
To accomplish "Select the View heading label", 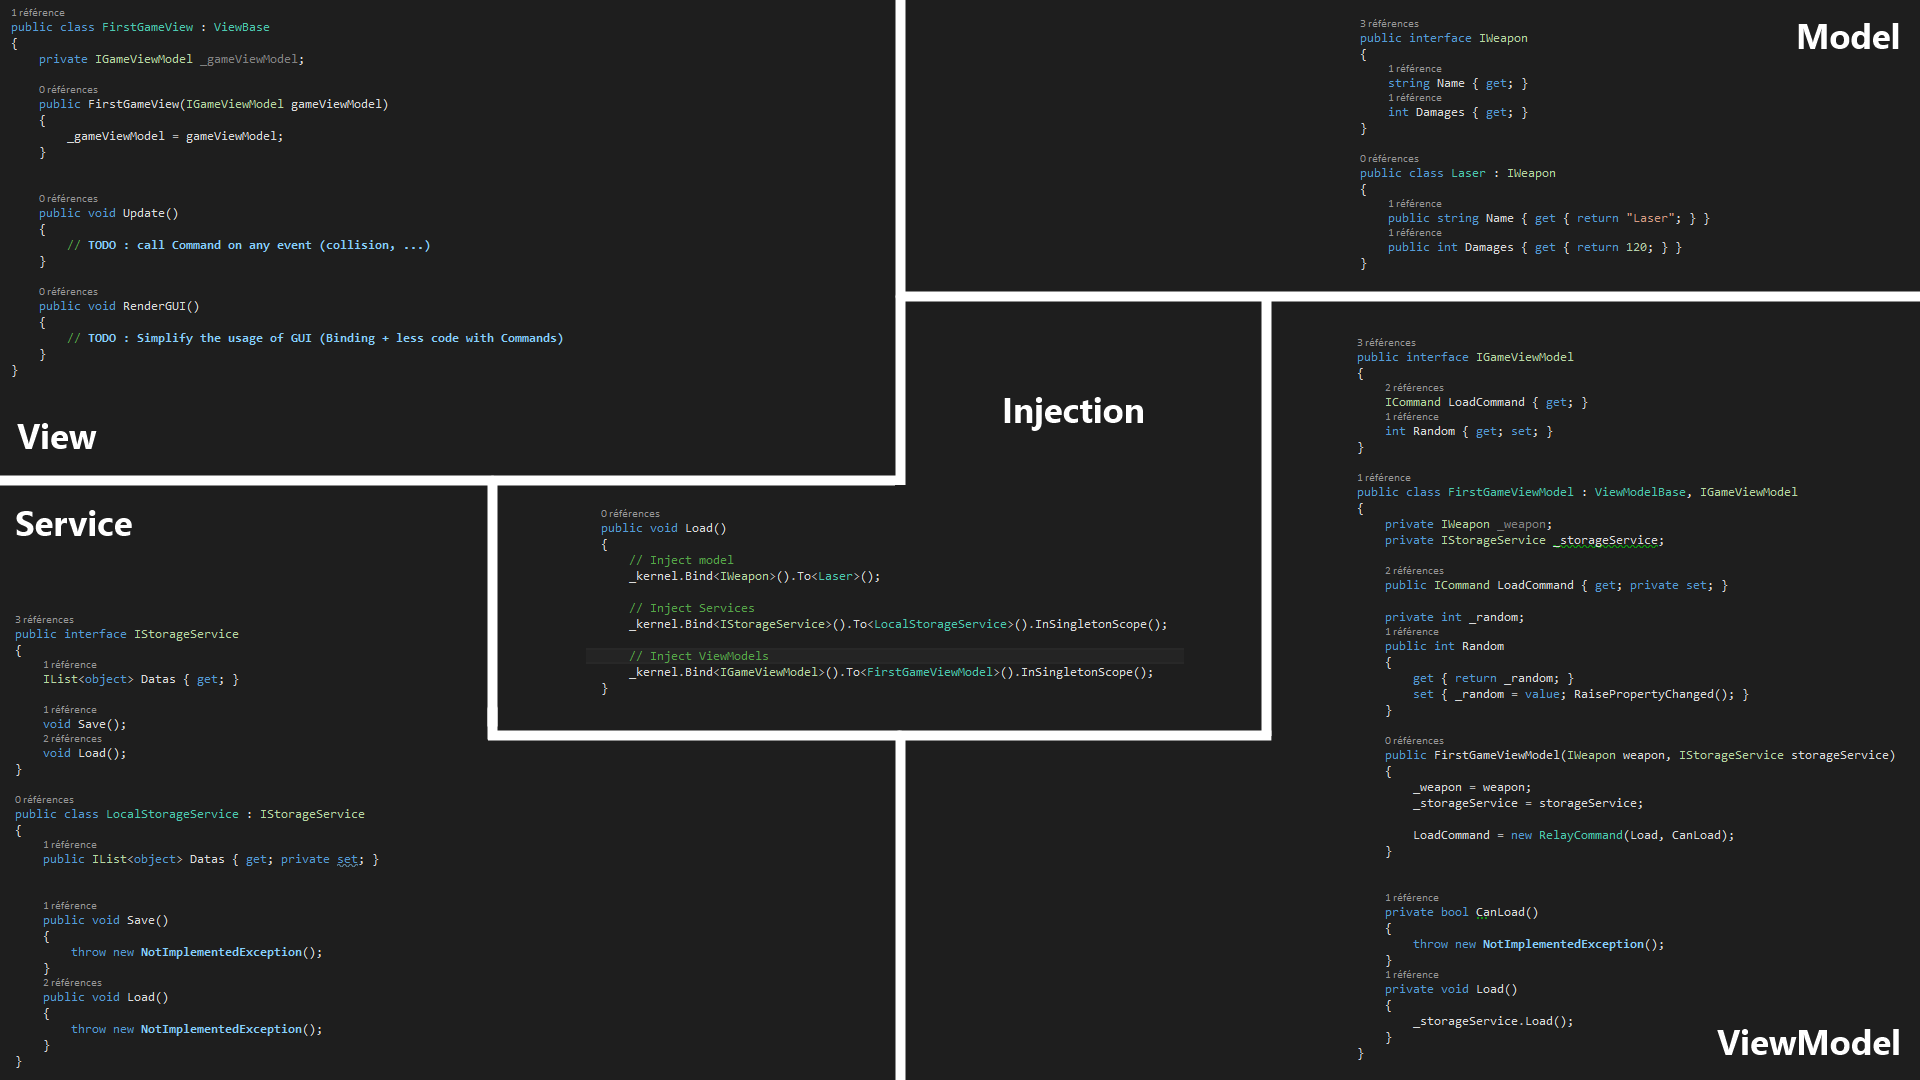I will 56,437.
